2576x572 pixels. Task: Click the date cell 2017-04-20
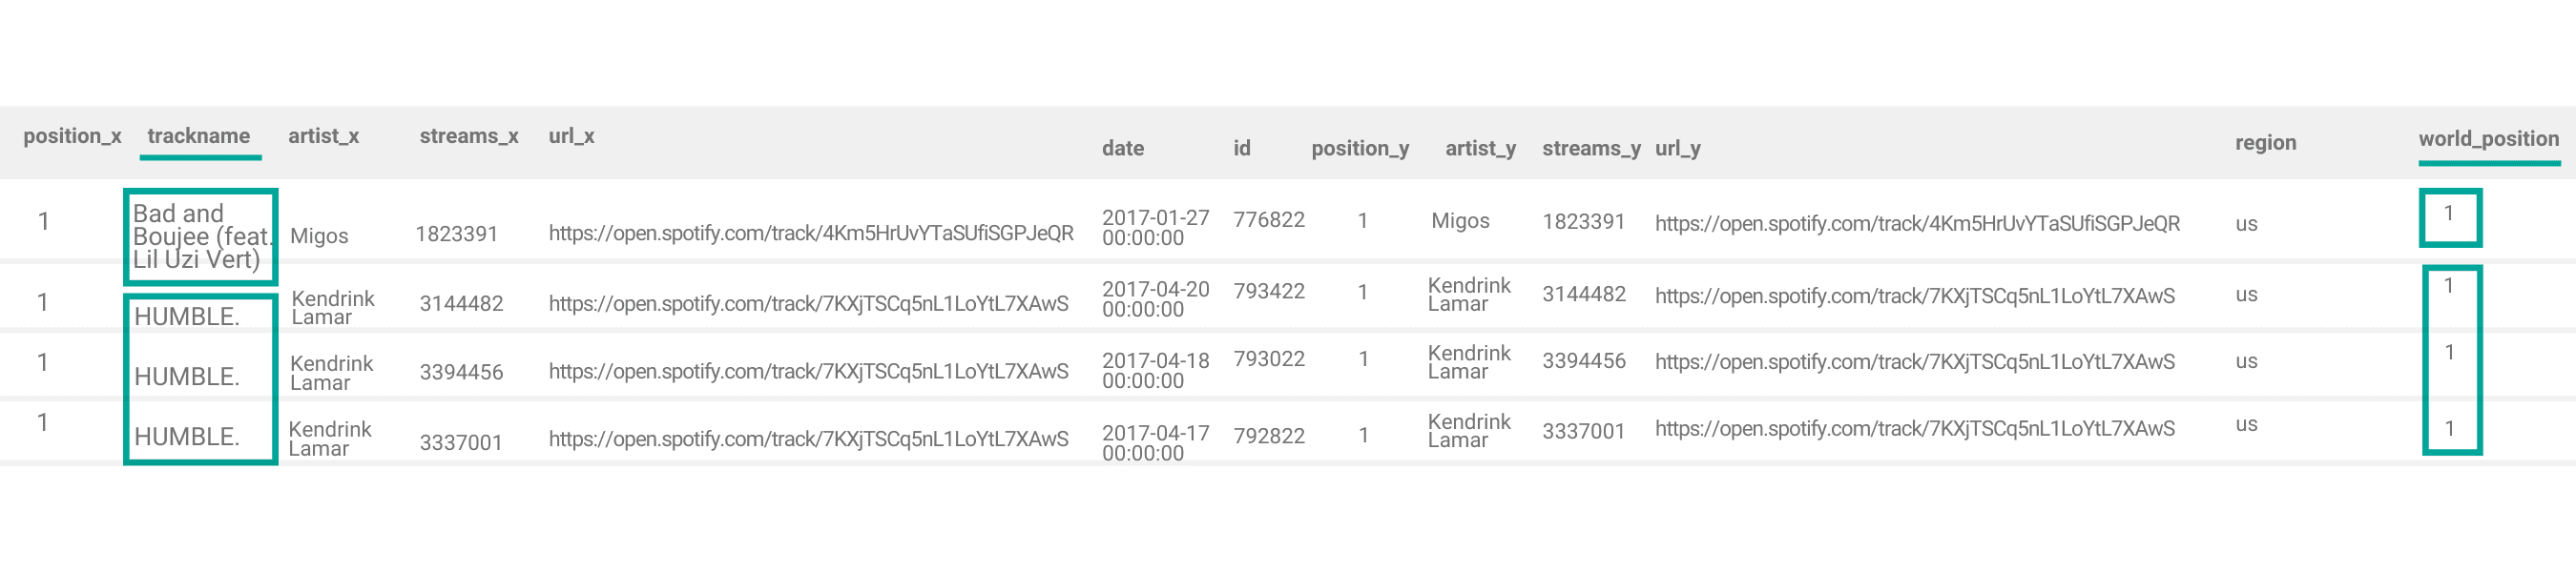[x=1155, y=299]
